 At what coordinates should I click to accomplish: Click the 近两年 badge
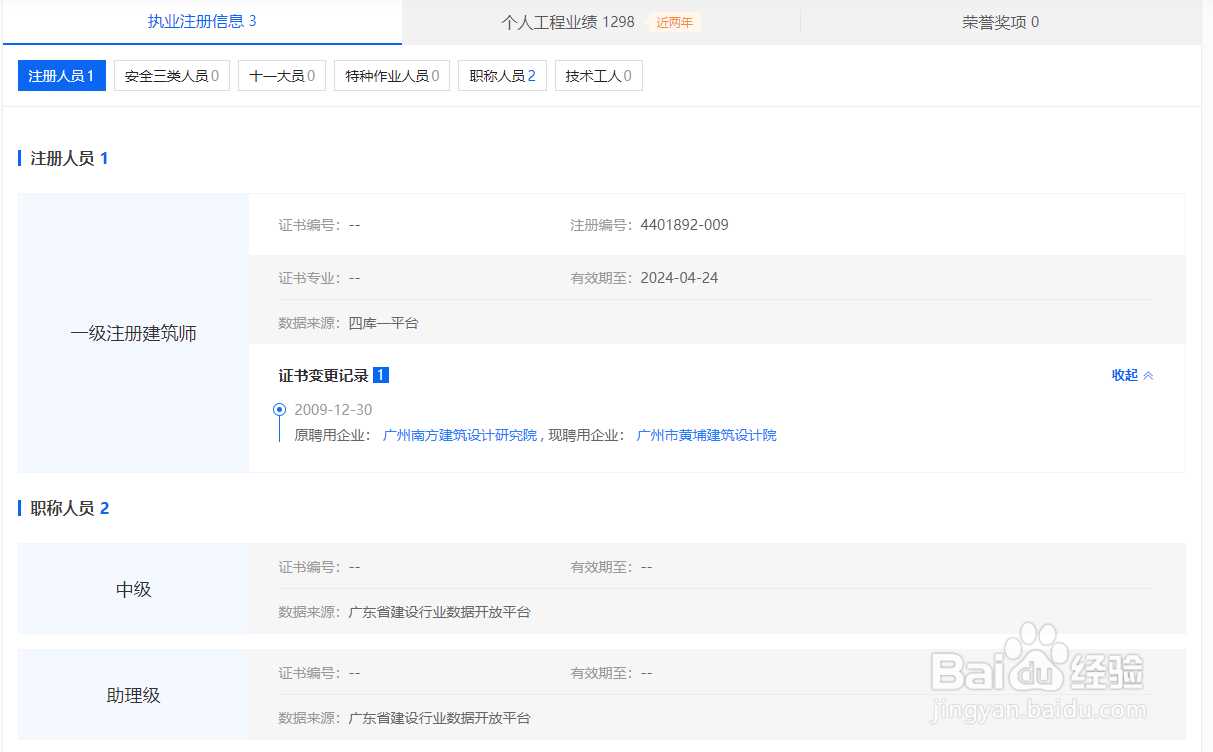point(674,22)
